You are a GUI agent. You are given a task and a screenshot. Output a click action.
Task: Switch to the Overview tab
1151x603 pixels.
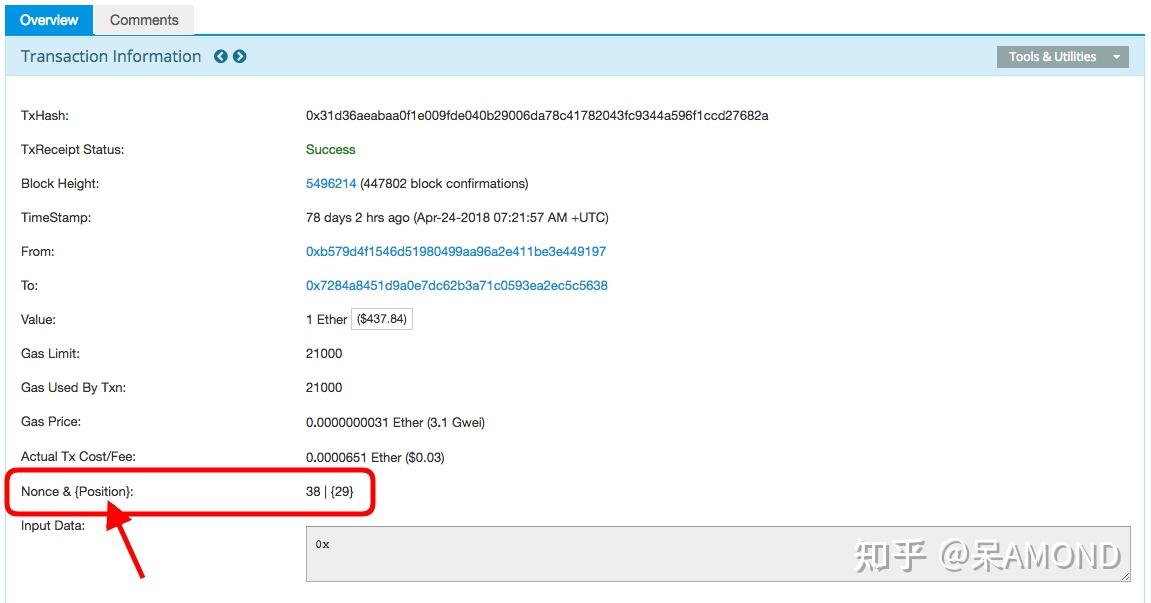coord(49,20)
